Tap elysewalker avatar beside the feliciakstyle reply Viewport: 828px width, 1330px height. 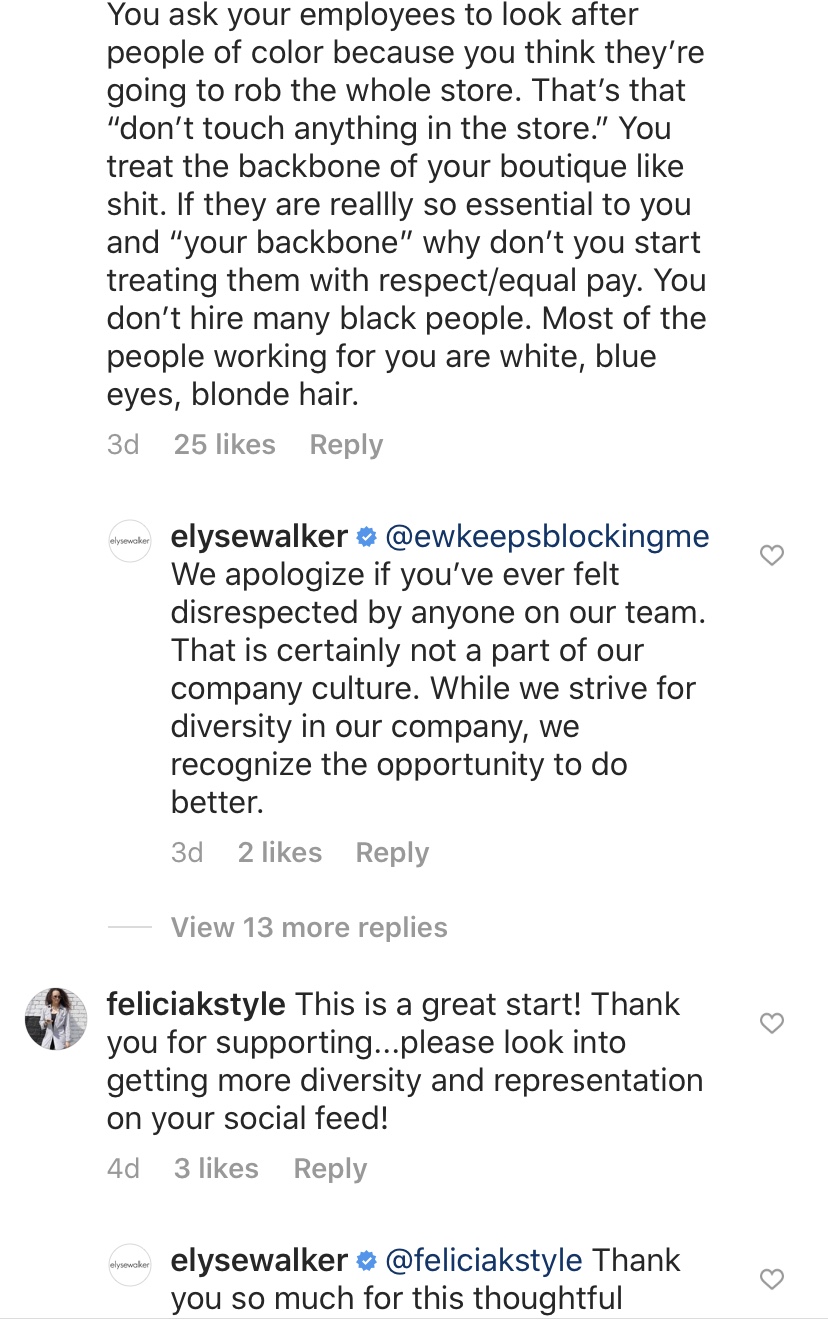click(129, 1264)
